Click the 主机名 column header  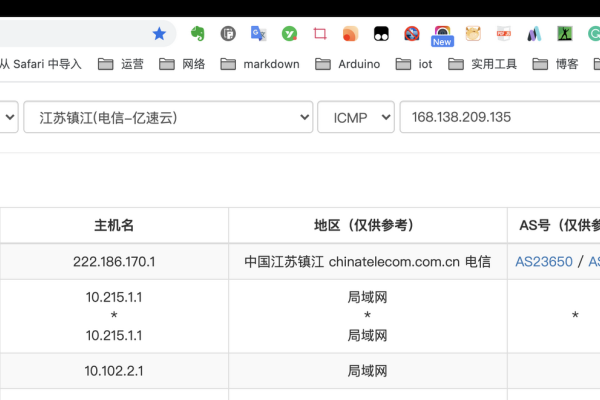pyautogui.click(x=114, y=225)
